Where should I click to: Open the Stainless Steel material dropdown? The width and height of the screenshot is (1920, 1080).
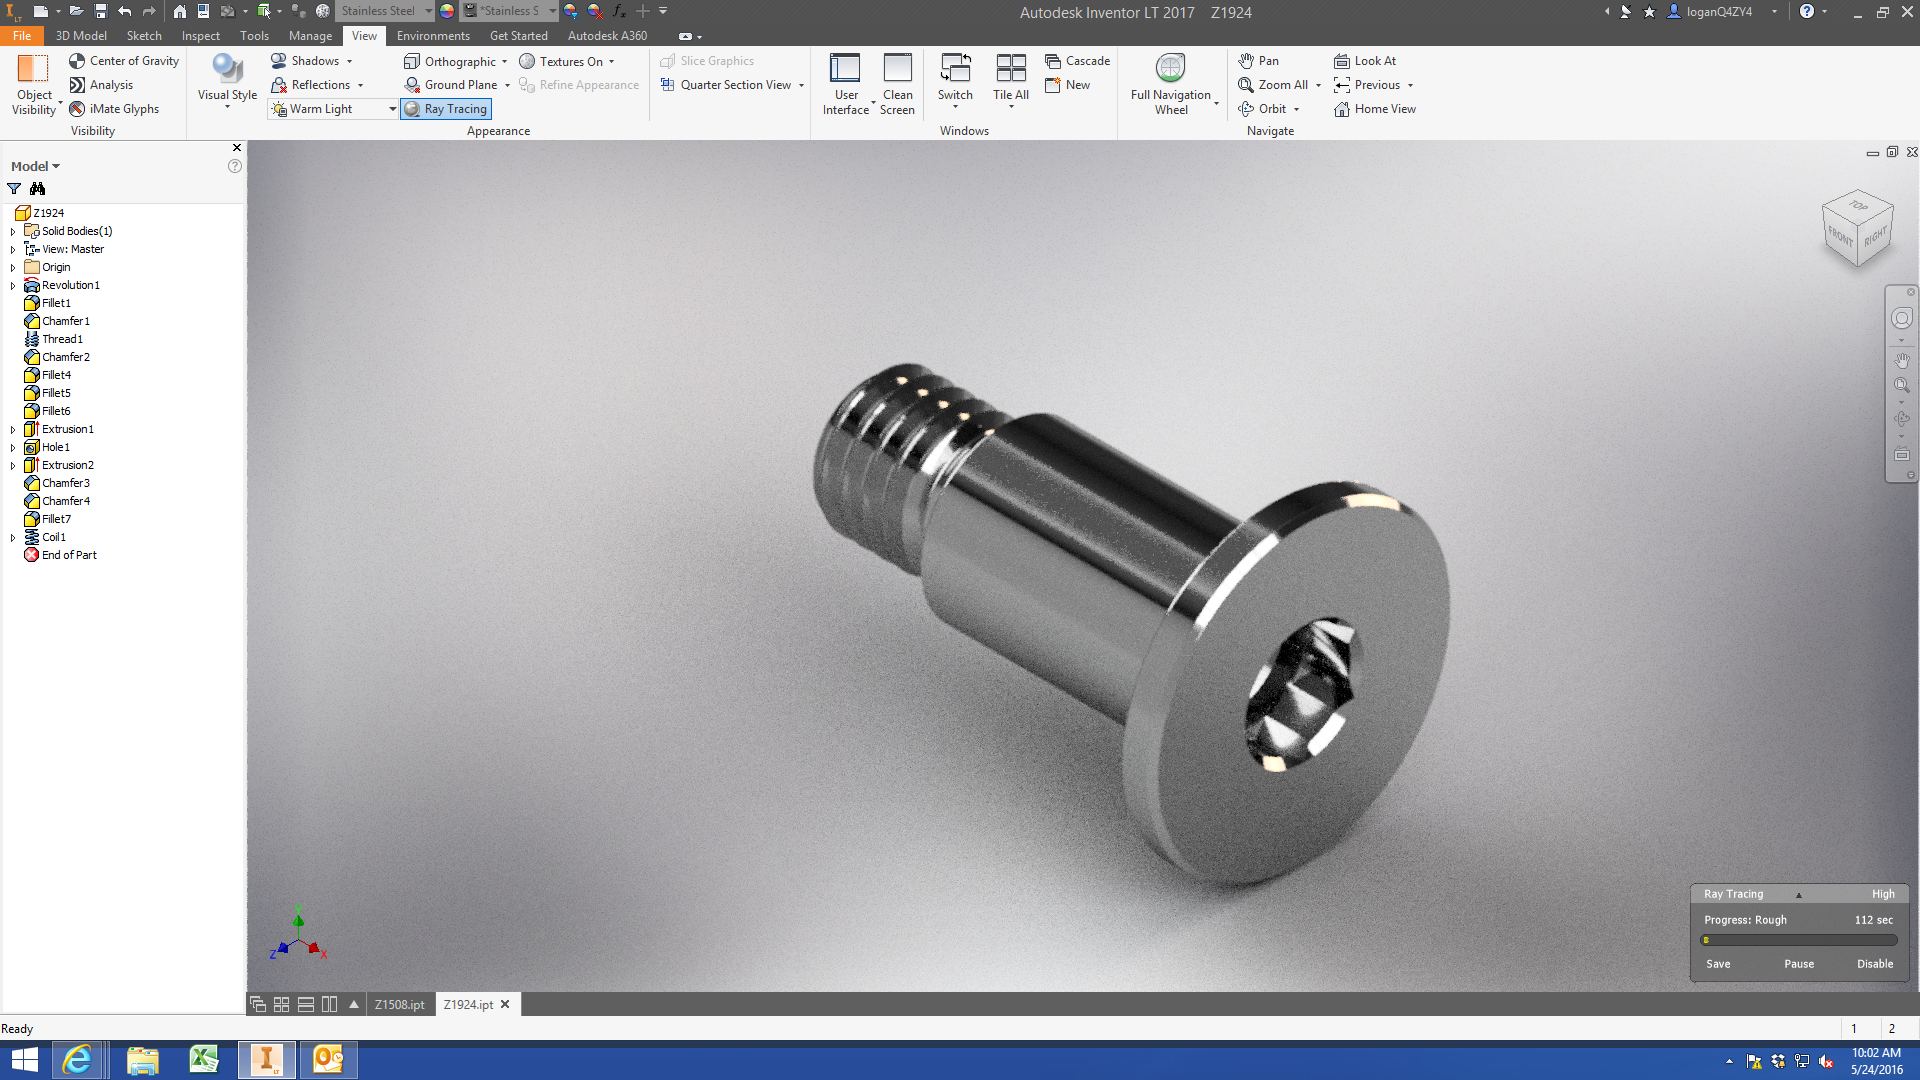428,11
